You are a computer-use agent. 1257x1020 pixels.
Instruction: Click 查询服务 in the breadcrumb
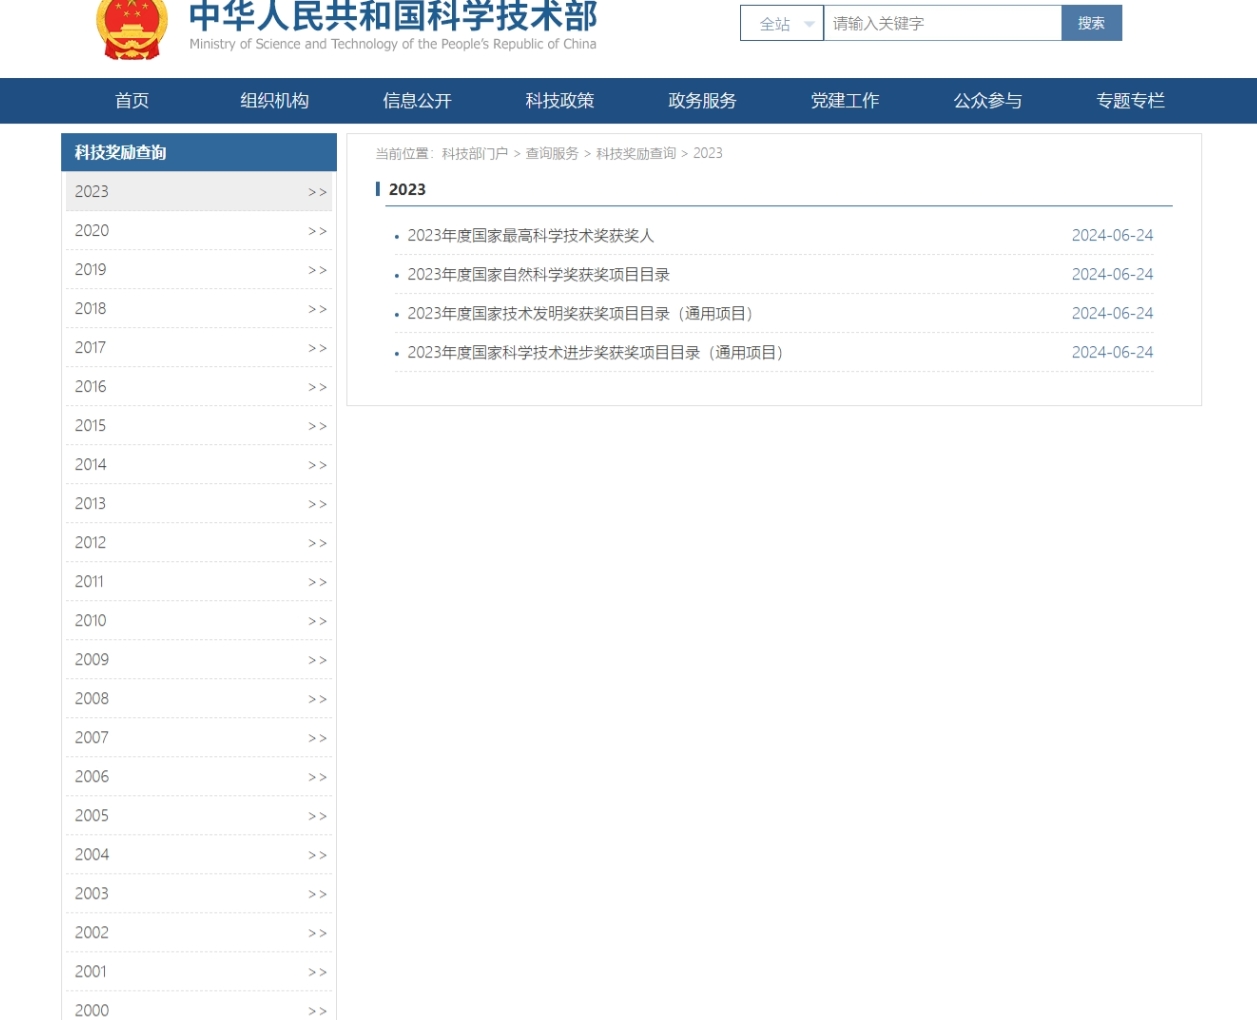click(x=552, y=154)
